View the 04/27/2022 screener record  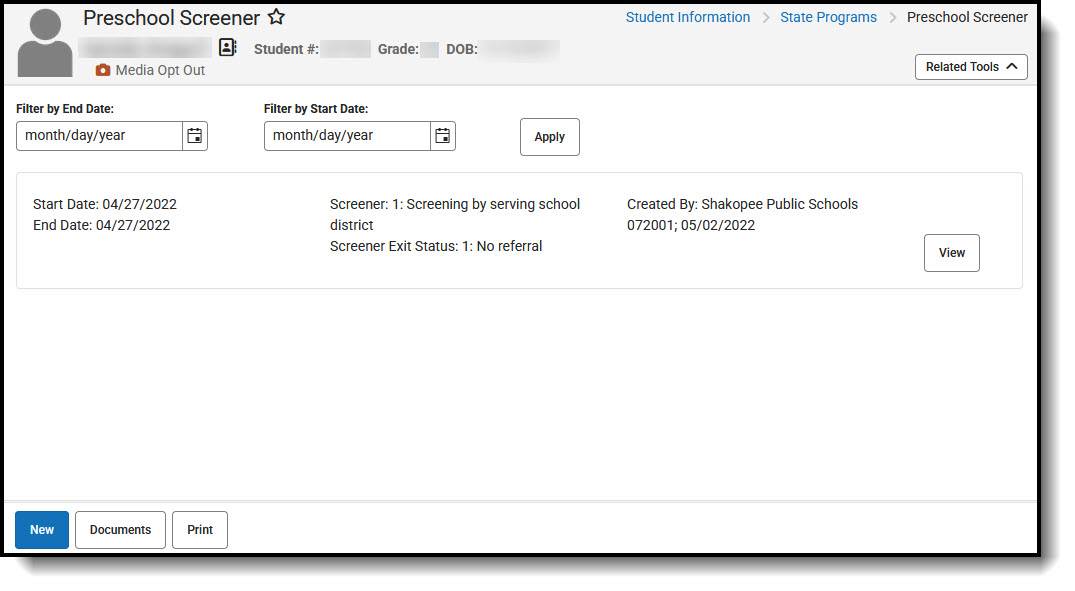pyautogui.click(x=951, y=252)
